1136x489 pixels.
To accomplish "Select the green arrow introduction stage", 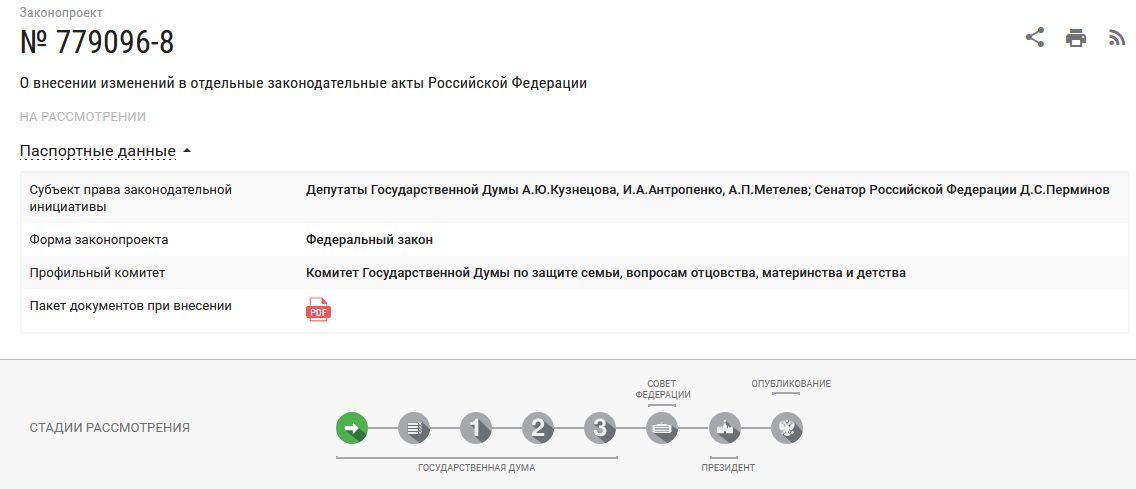I will [352, 429].
